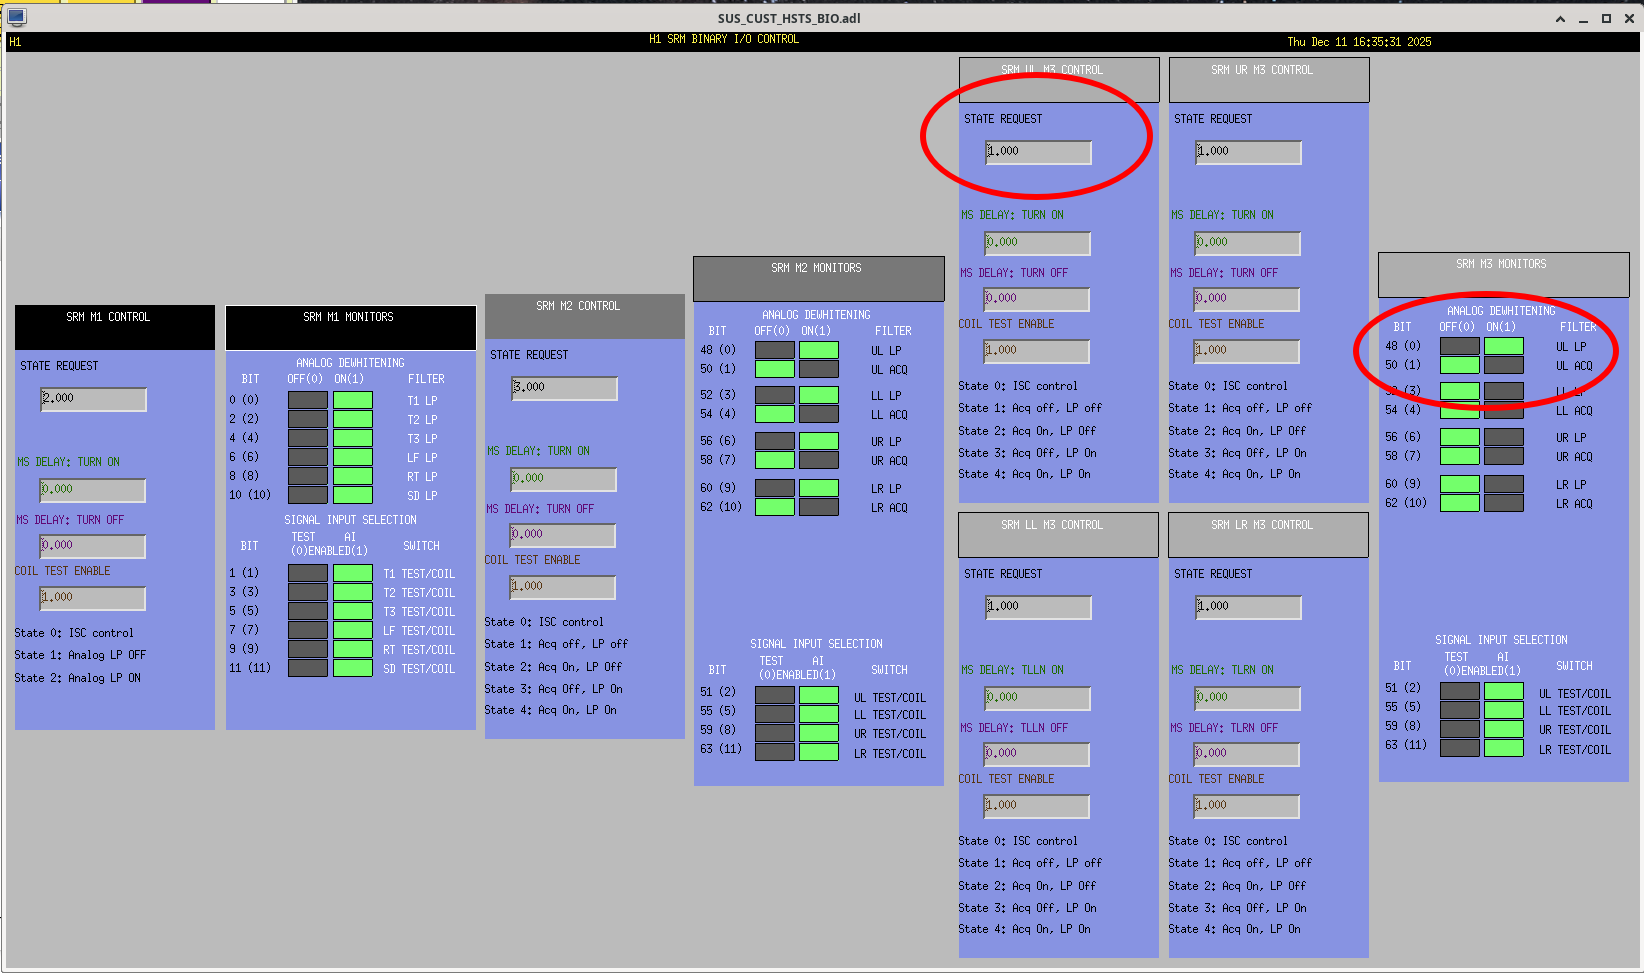
Task: Click the UR TEST/COIL AI indicator in M3 Monitors
Action: point(1503,729)
